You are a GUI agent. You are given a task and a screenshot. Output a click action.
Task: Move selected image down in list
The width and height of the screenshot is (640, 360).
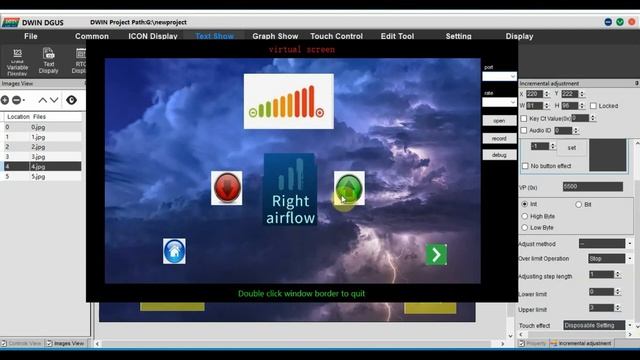[x=54, y=100]
